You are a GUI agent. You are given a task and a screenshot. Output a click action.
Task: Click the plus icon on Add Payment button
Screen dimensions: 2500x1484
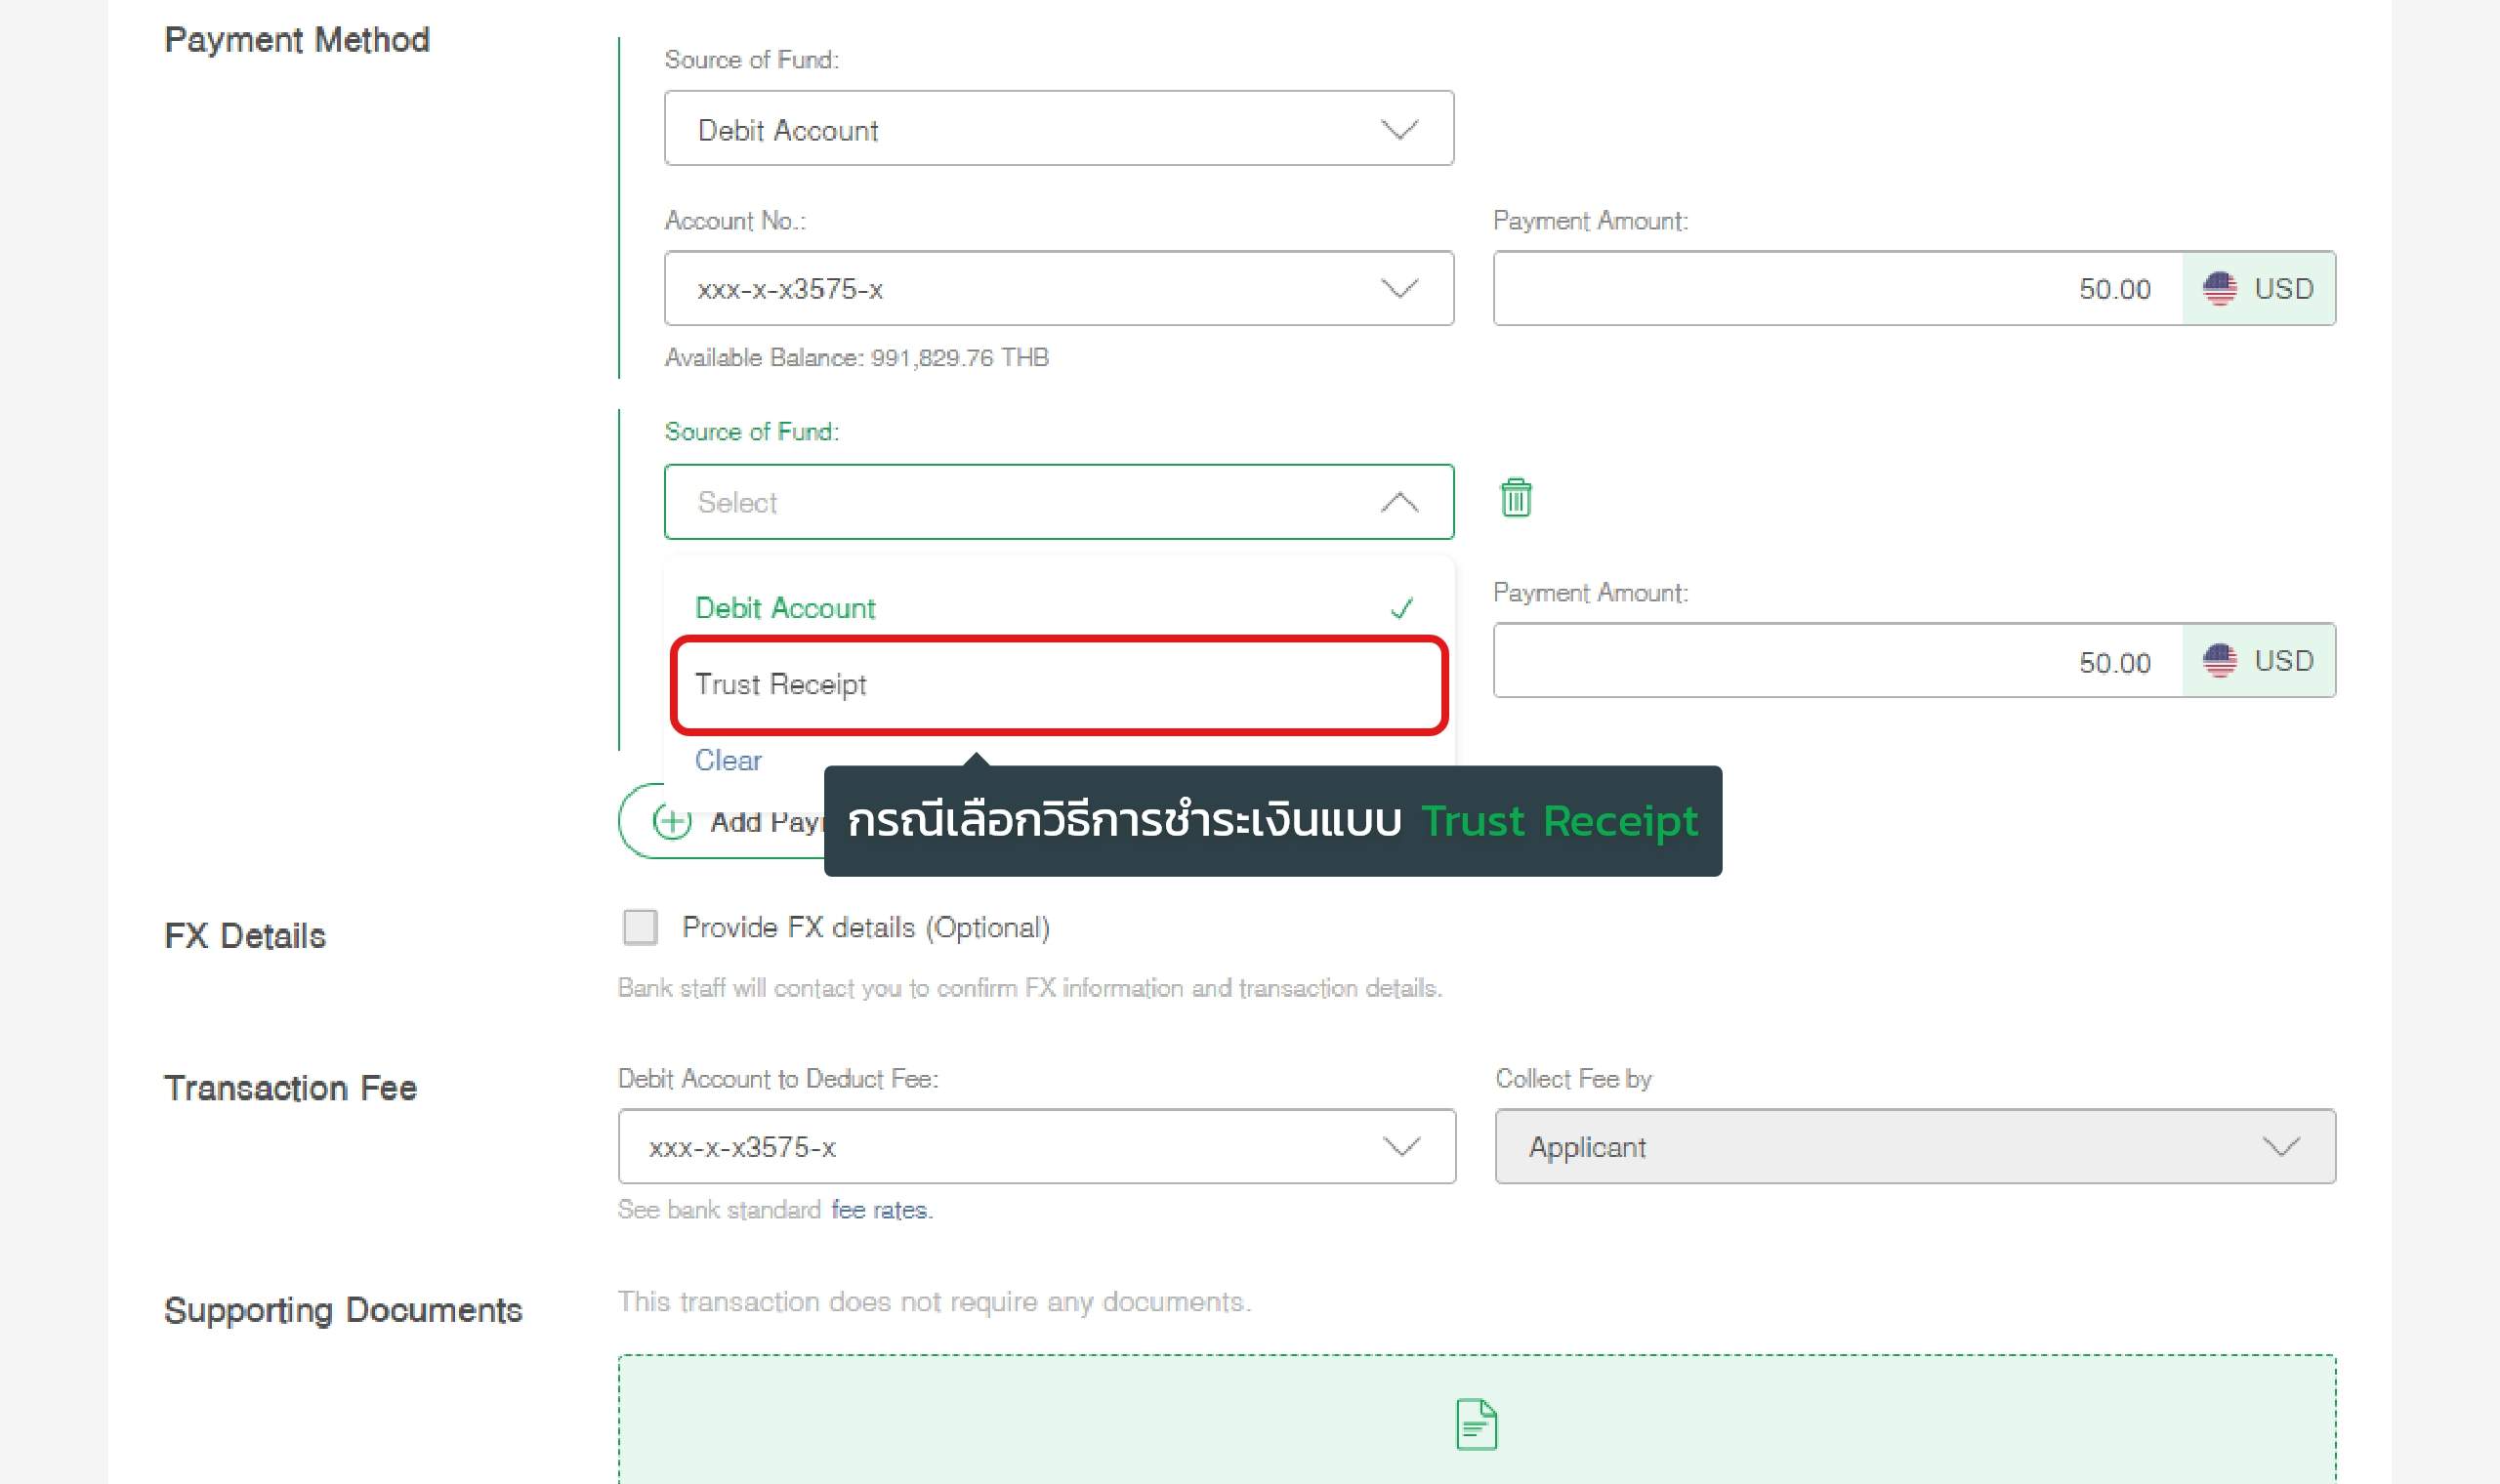tap(672, 821)
